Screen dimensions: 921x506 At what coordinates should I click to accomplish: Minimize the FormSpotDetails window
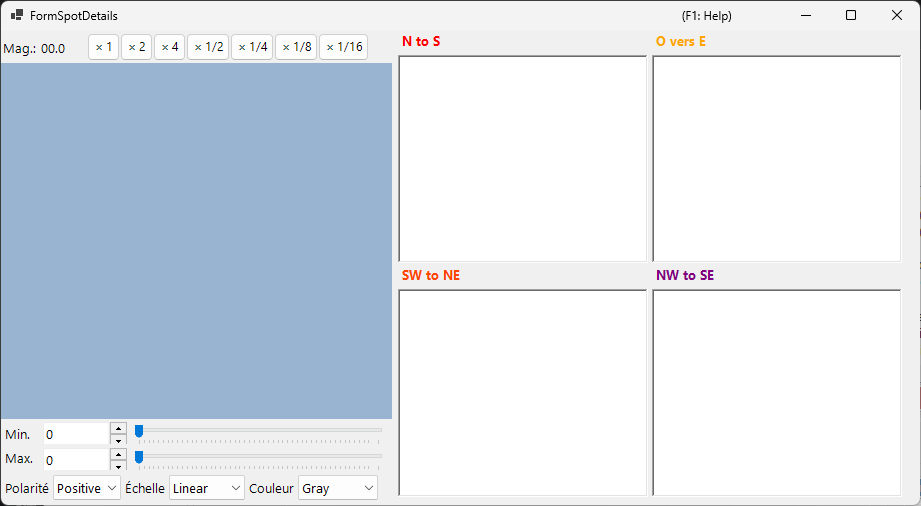click(x=806, y=15)
